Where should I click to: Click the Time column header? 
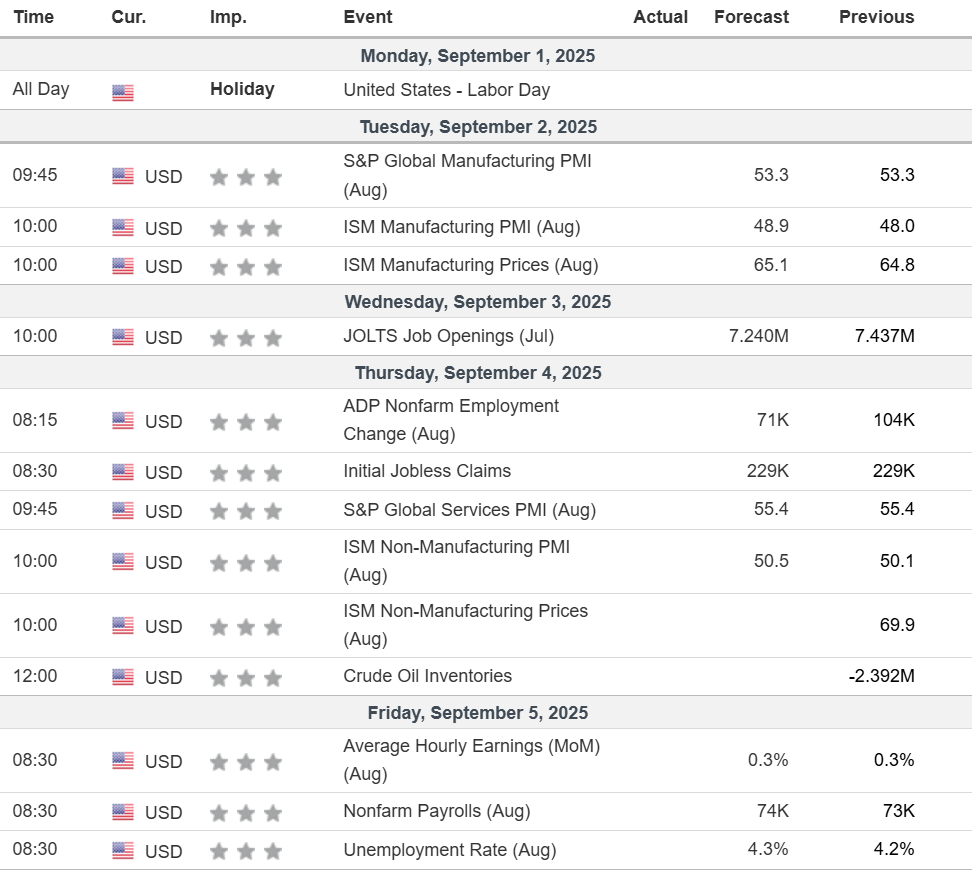point(33,17)
